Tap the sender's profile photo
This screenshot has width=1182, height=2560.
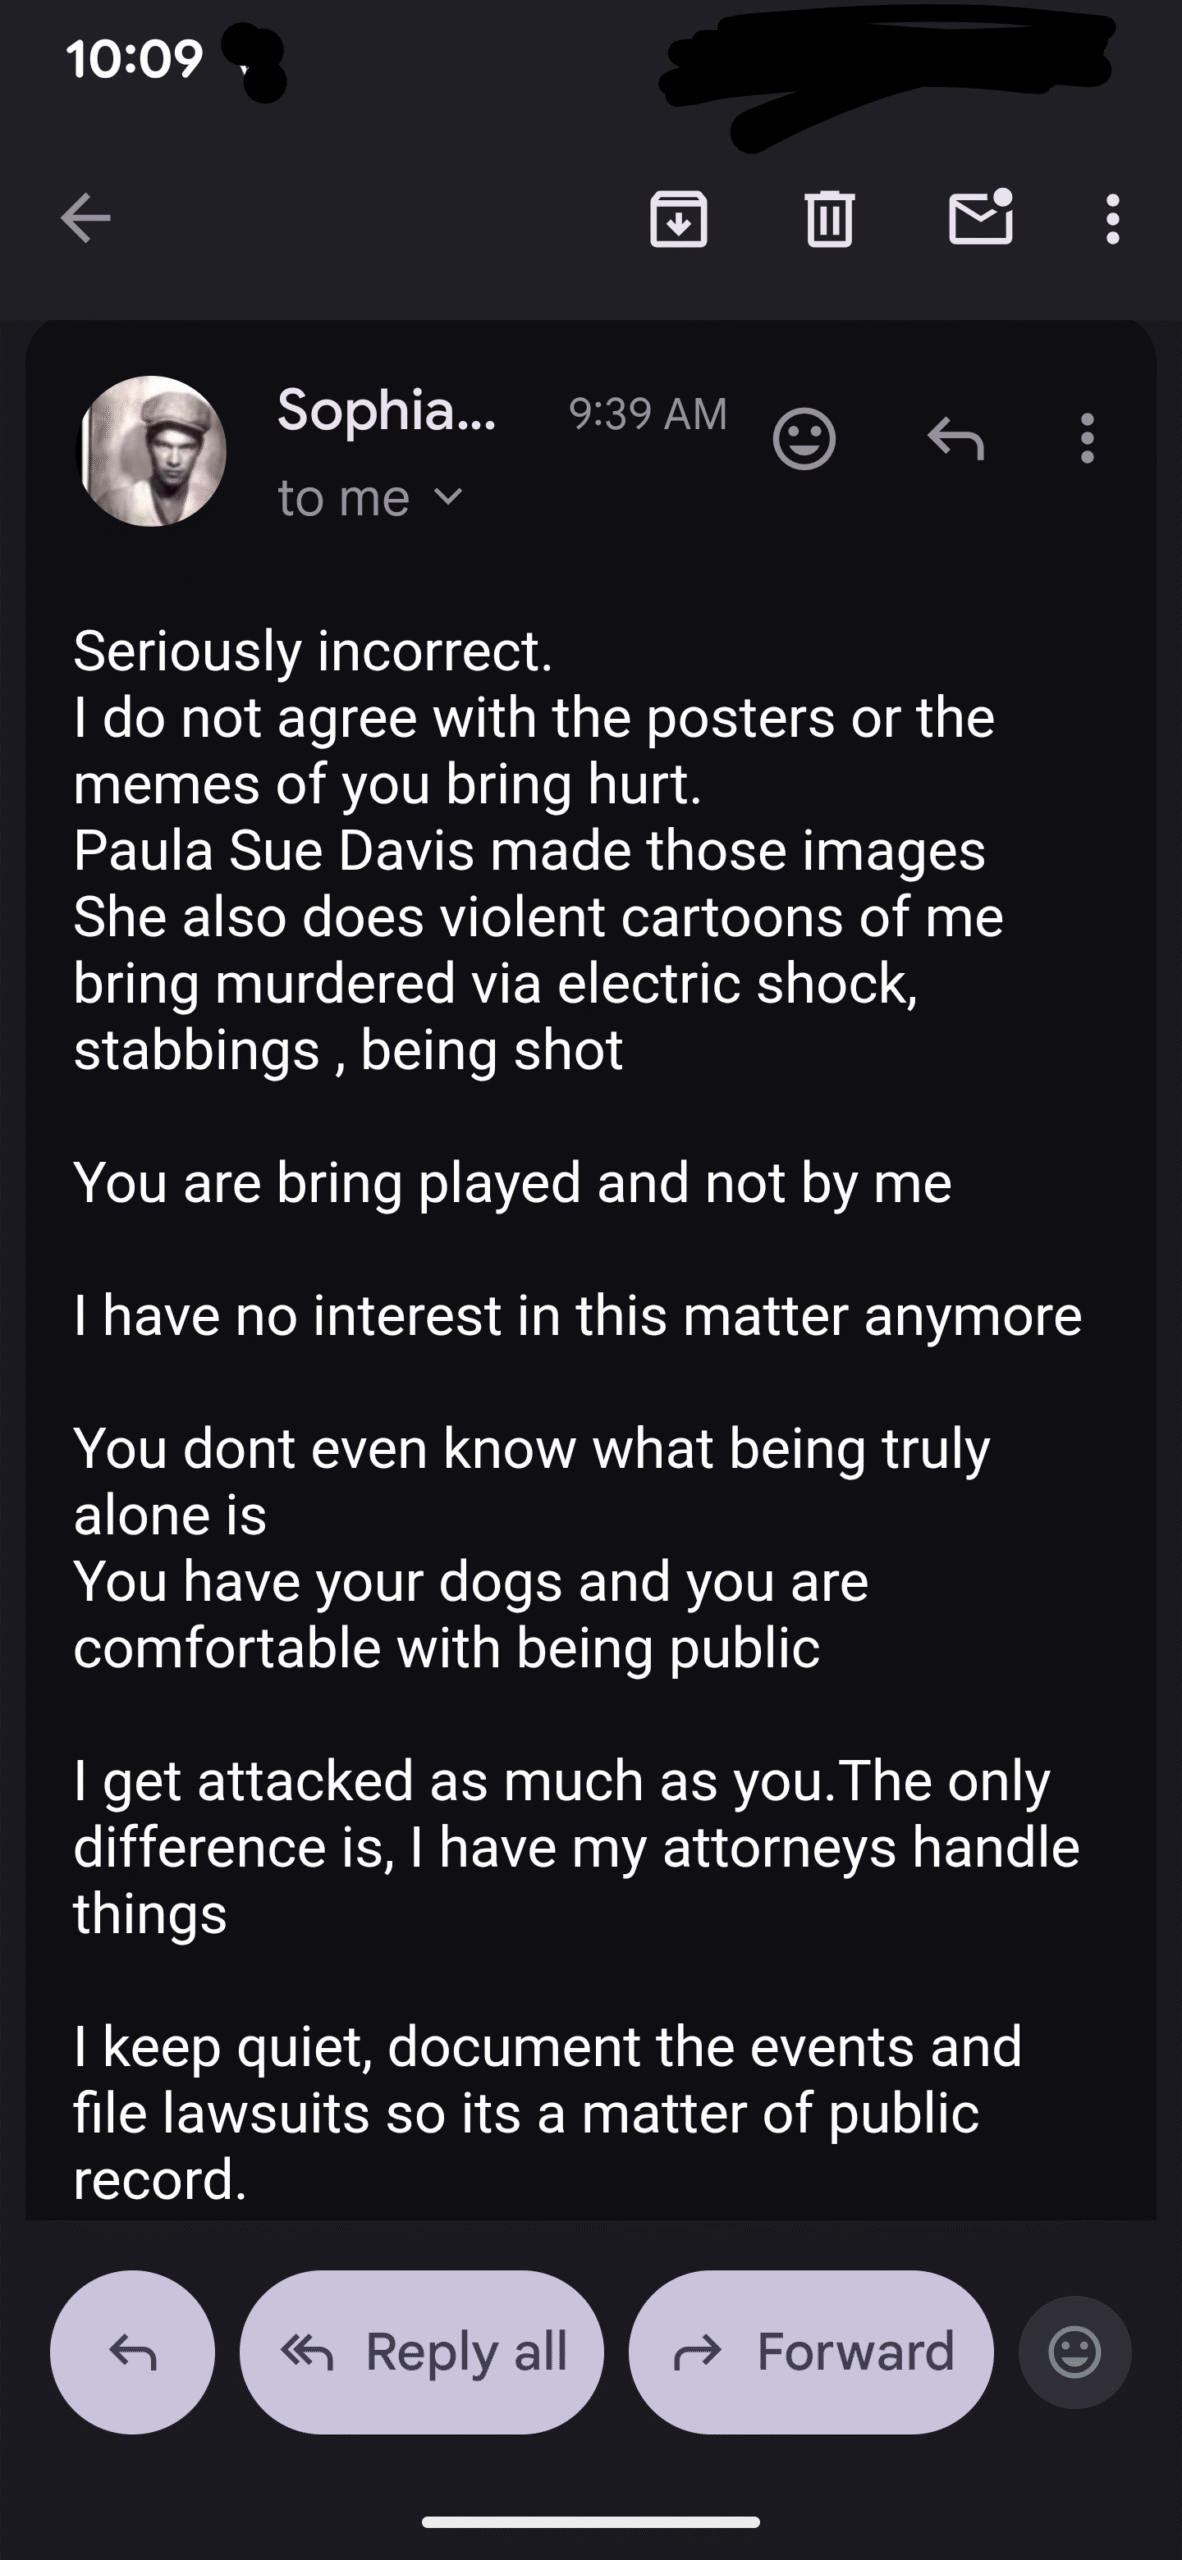(152, 451)
